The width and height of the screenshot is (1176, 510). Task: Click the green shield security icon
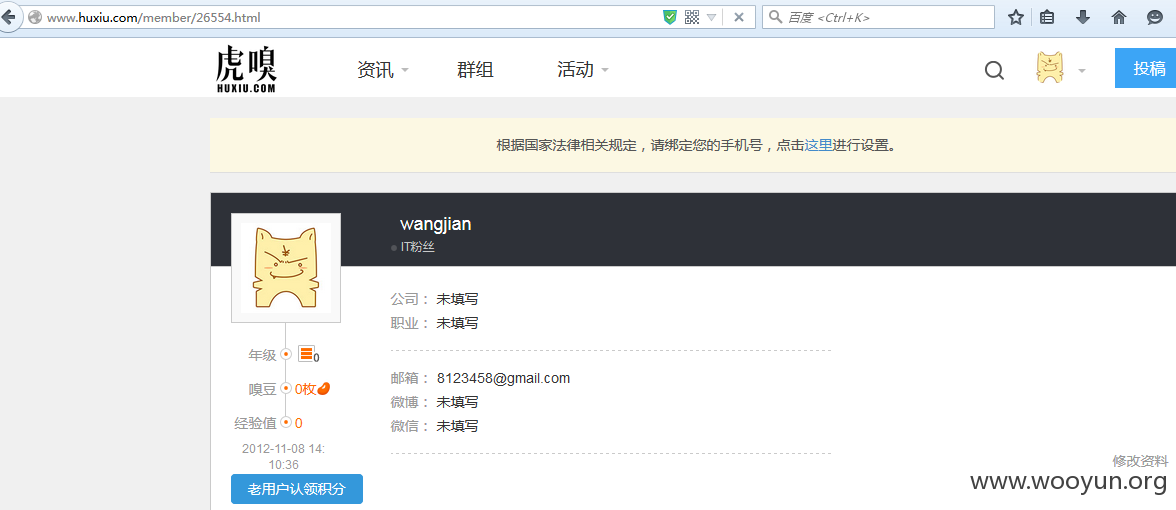click(670, 16)
